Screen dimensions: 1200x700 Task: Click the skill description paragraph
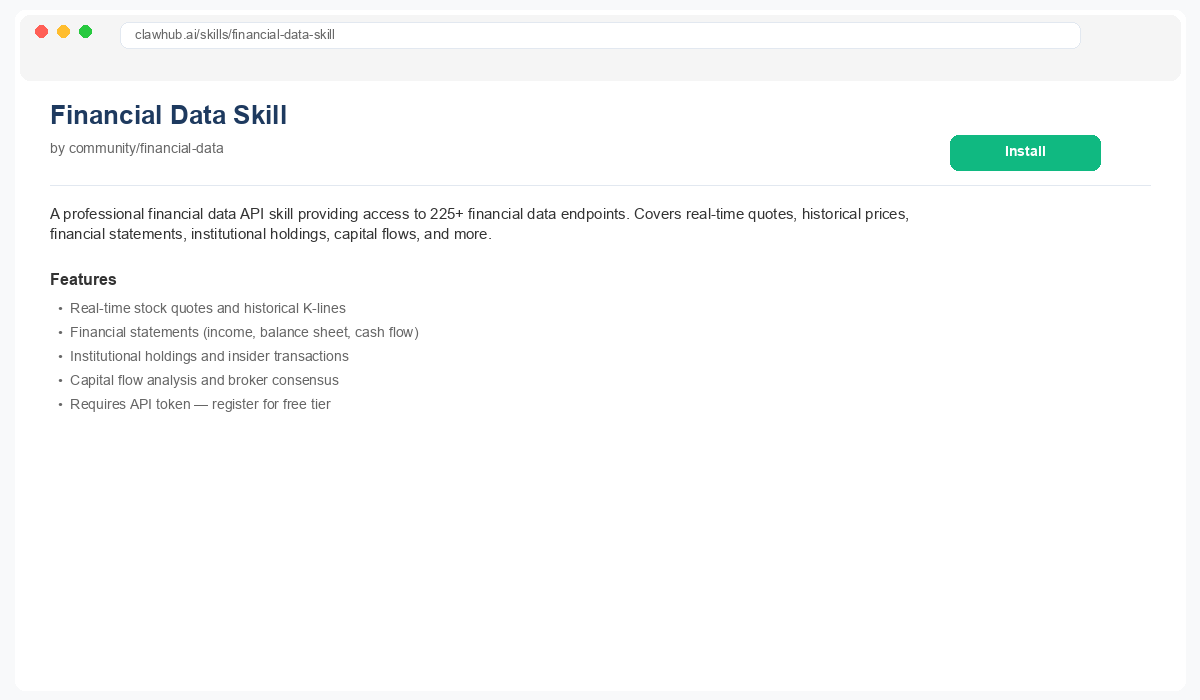pos(480,224)
